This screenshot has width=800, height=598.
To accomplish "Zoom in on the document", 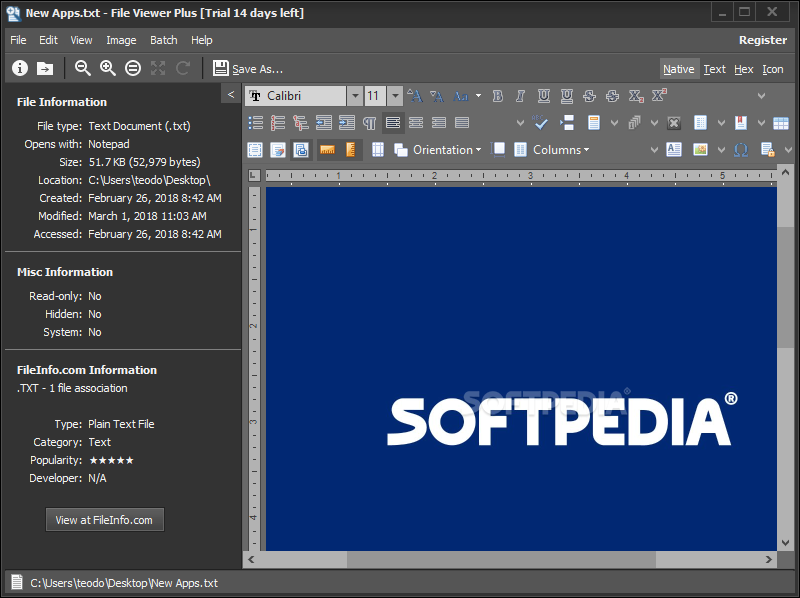I will pos(107,68).
